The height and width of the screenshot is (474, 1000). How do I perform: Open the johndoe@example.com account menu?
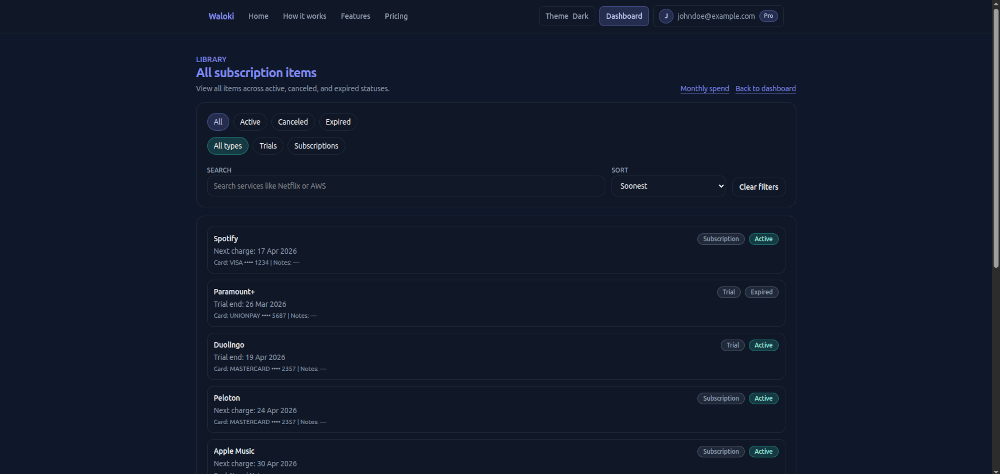[716, 16]
